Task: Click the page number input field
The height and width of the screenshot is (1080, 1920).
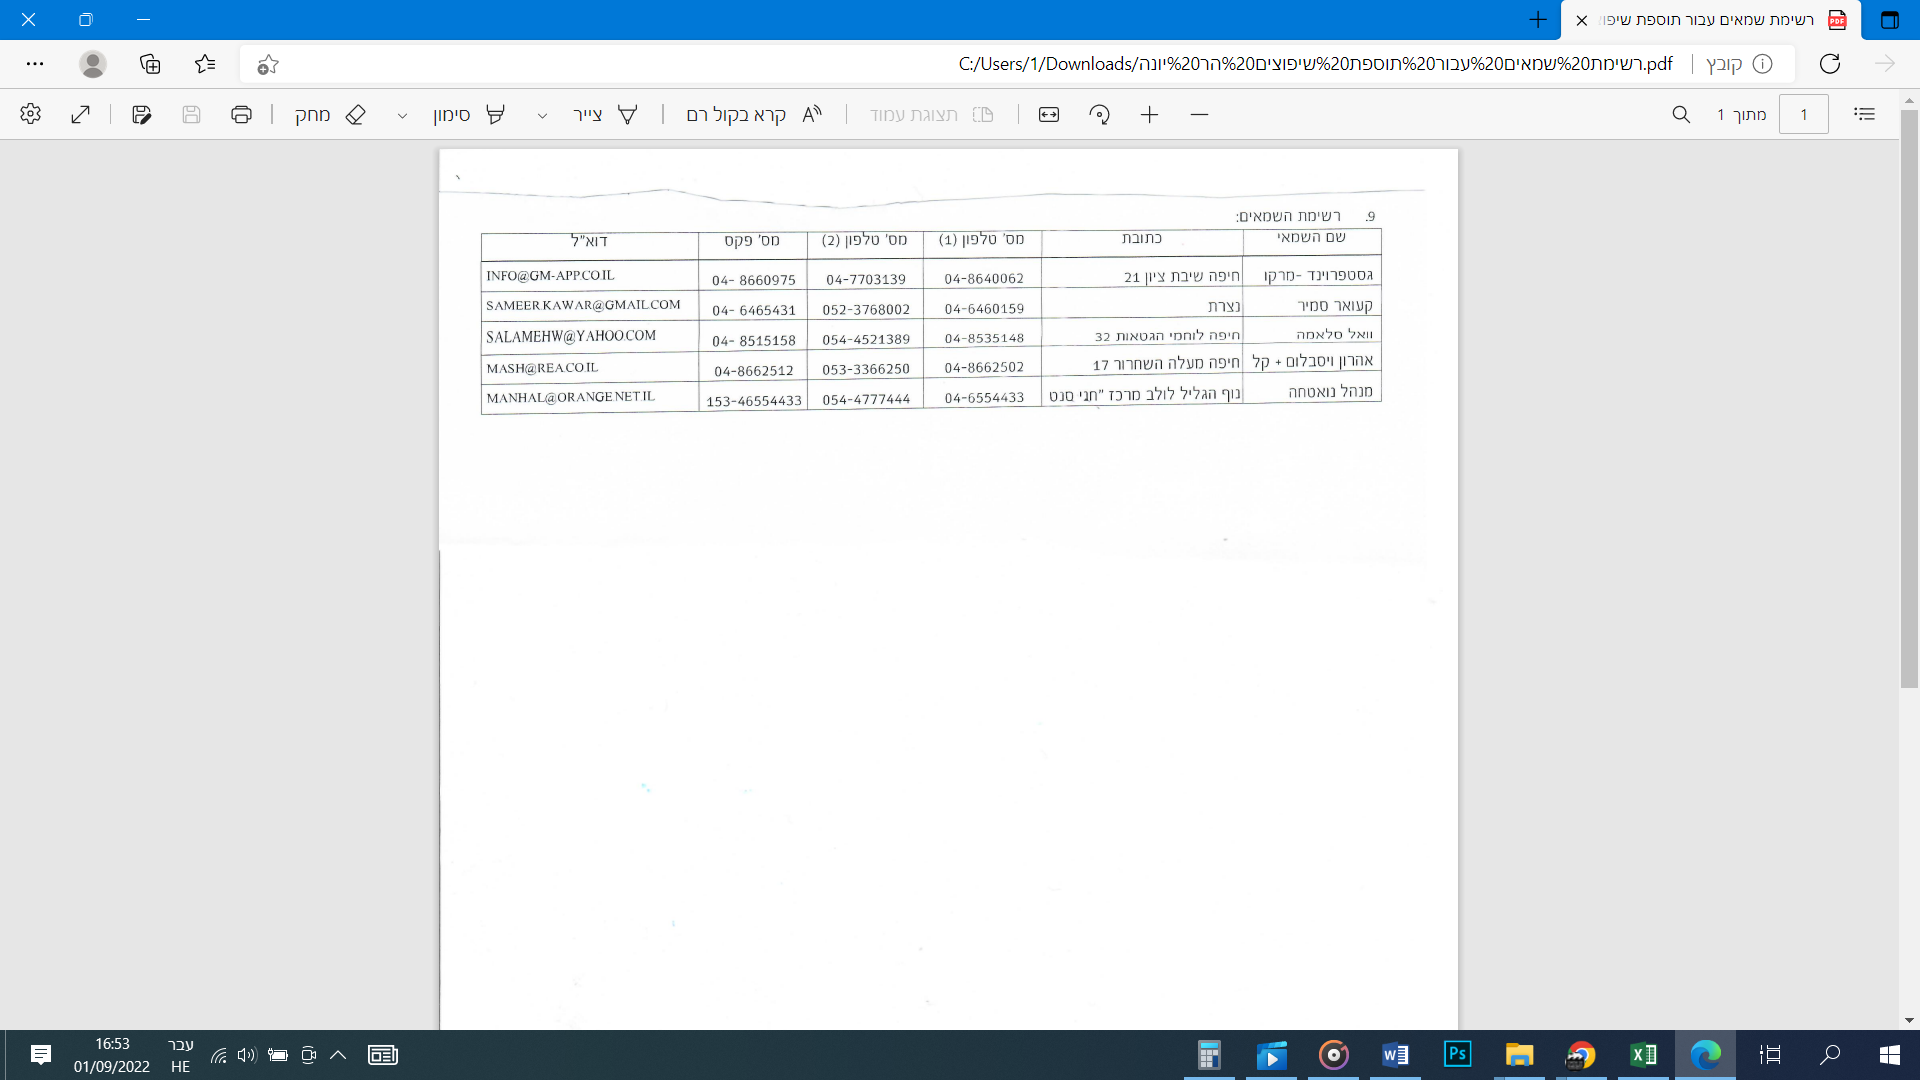Action: click(1803, 114)
